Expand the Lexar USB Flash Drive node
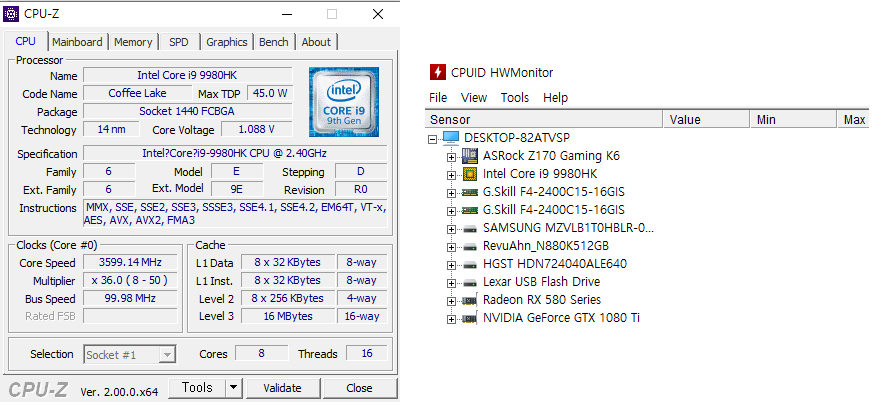This screenshot has width=878, height=405. point(451,283)
